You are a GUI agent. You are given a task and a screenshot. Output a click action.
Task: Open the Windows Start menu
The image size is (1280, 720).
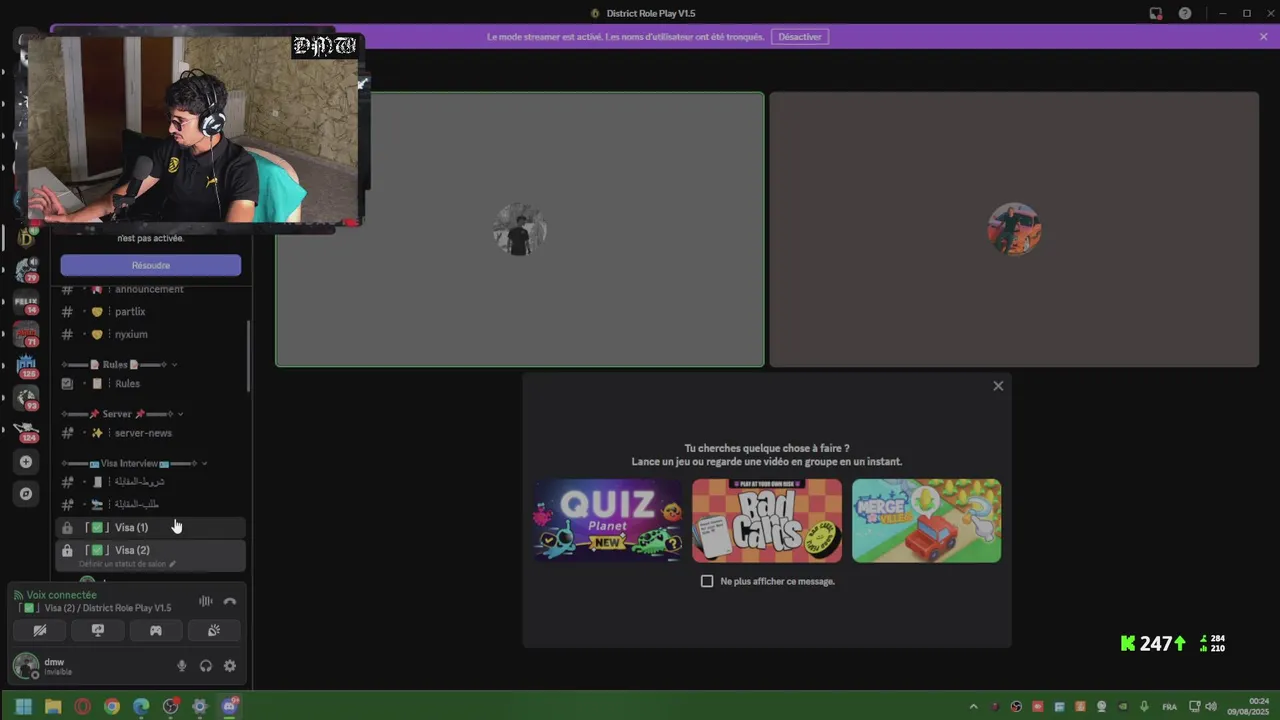coord(24,706)
